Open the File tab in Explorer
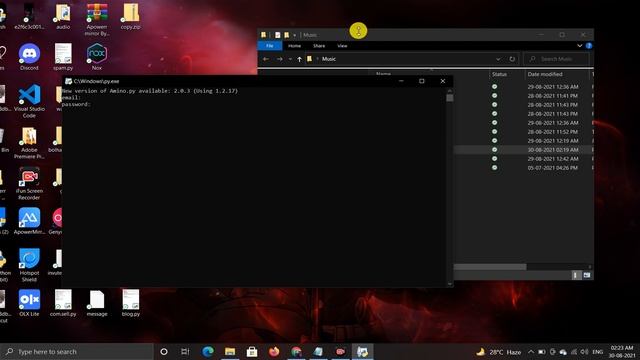This screenshot has width=640, height=360. pos(269,46)
